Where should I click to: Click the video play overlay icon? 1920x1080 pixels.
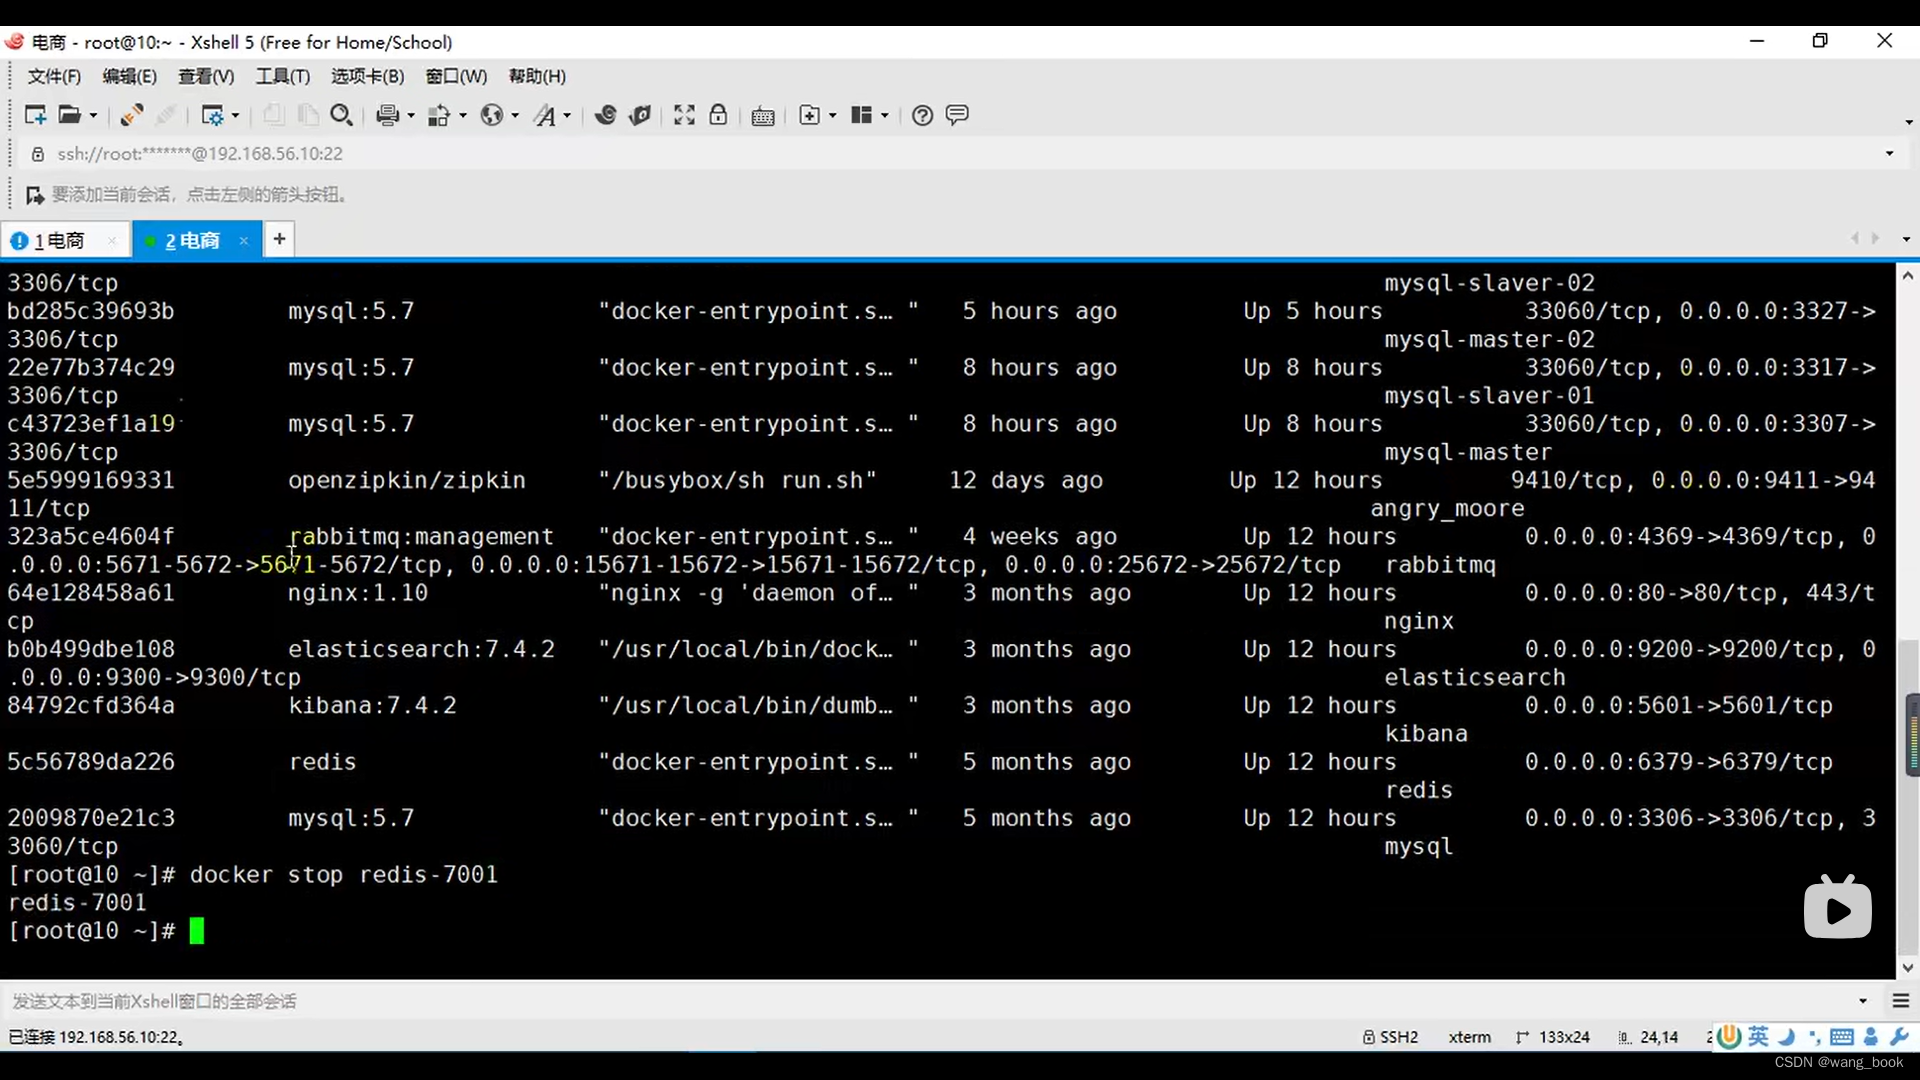pyautogui.click(x=1838, y=908)
